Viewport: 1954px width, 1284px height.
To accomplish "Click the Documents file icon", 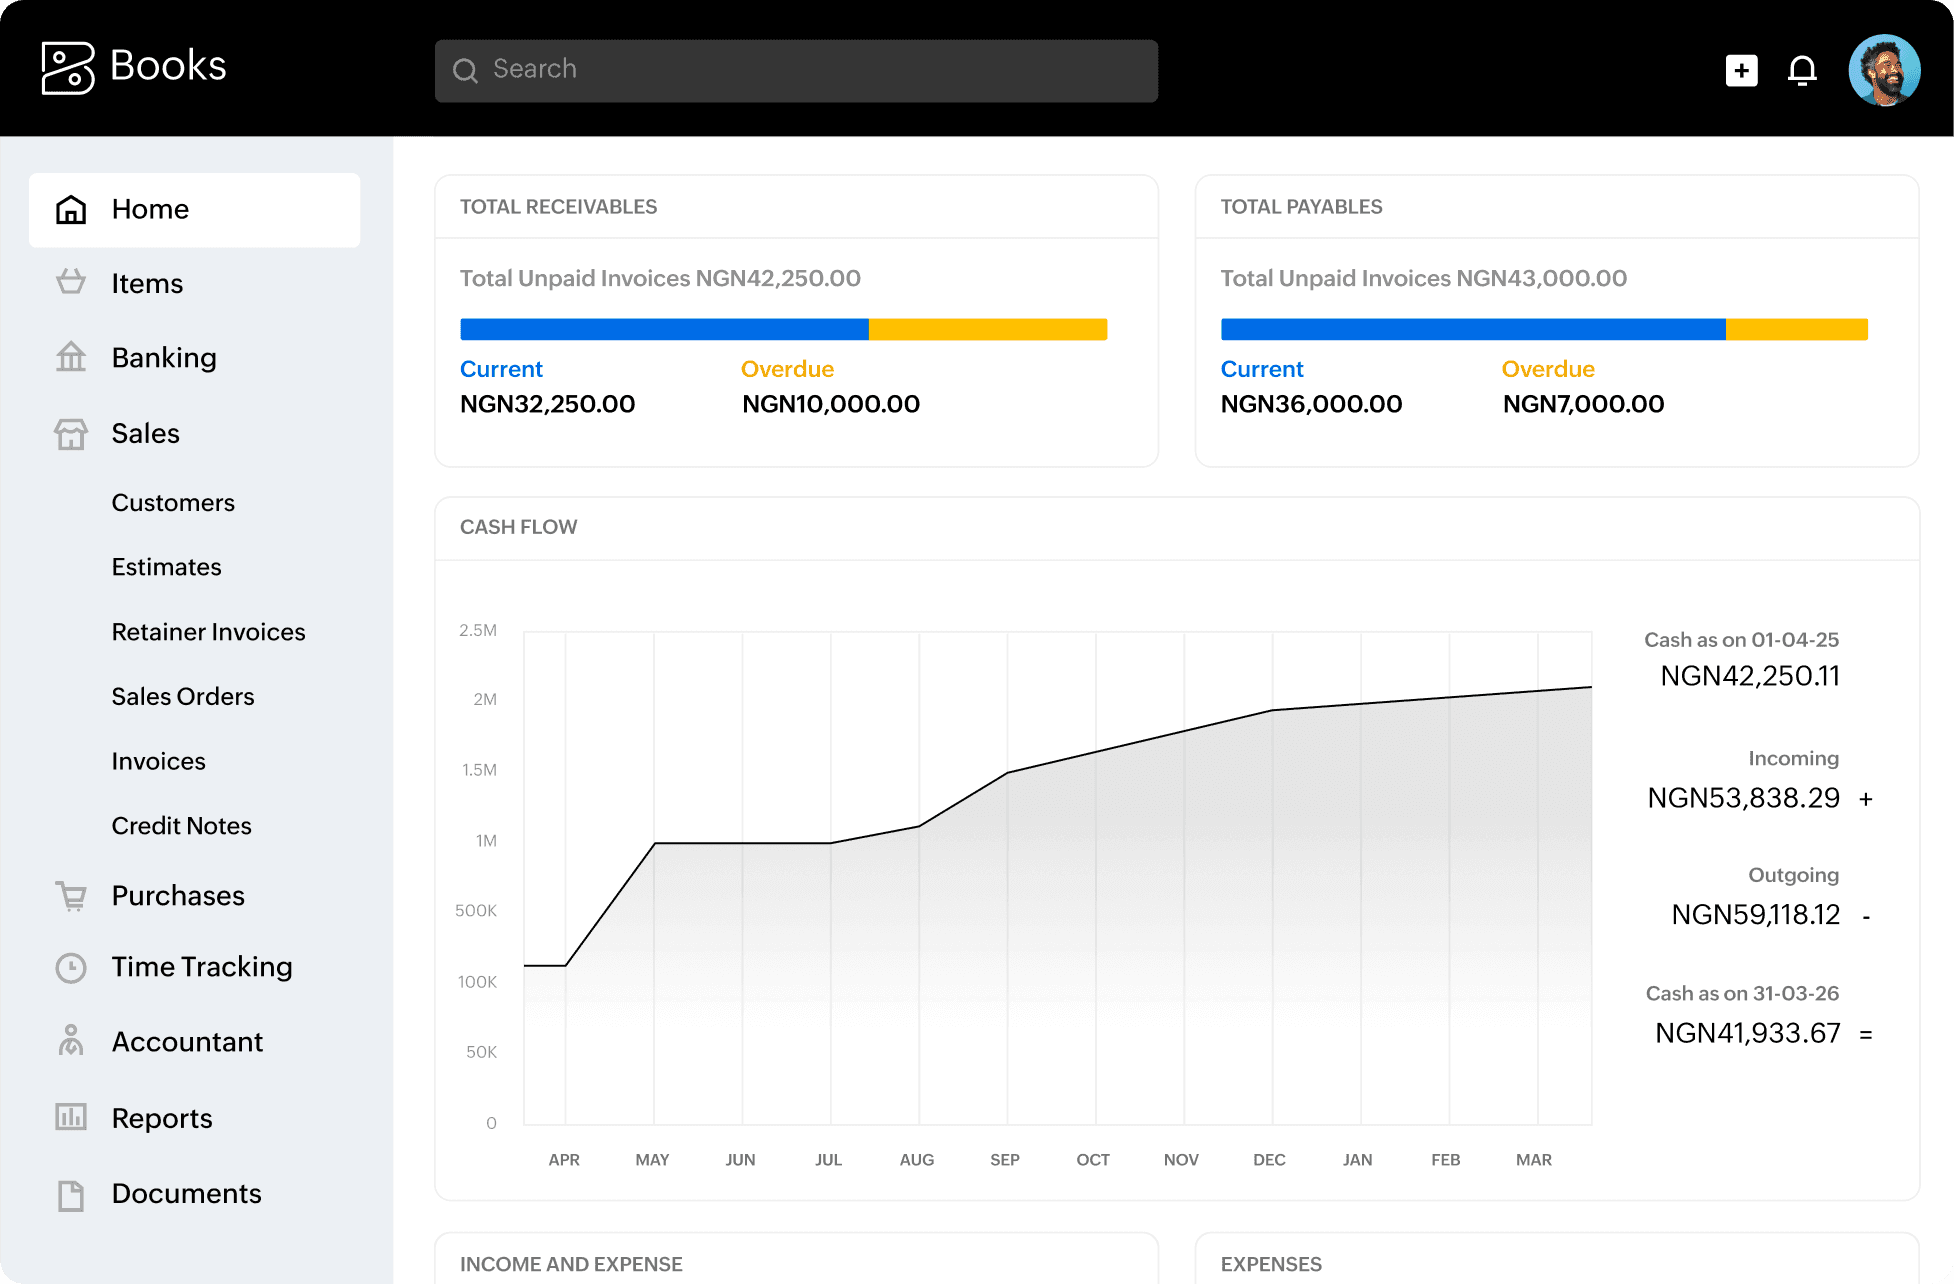I will point(71,1194).
